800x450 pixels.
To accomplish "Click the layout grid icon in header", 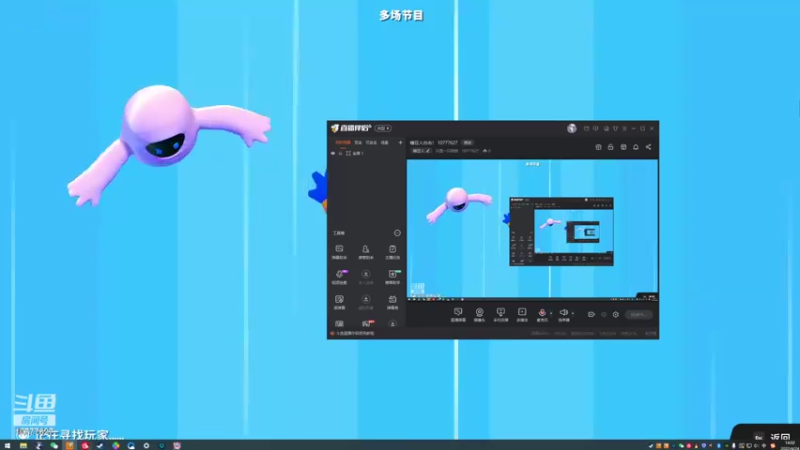I will point(623,147).
